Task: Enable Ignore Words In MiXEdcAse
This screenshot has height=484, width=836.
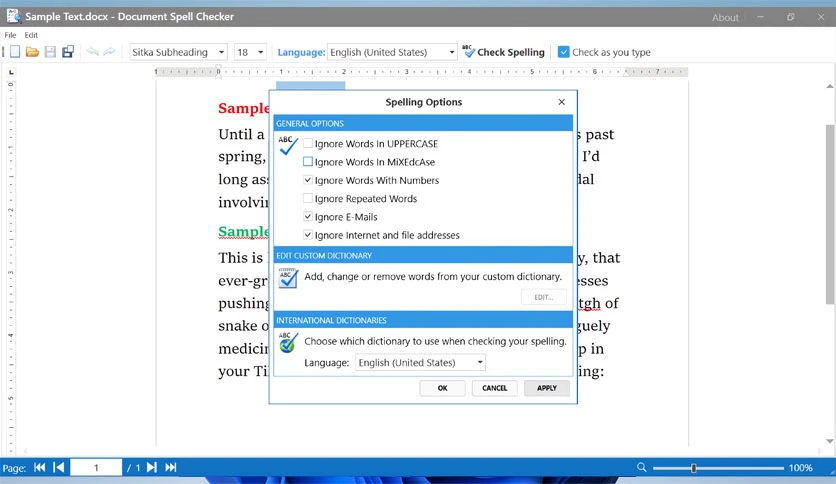Action: [x=308, y=162]
